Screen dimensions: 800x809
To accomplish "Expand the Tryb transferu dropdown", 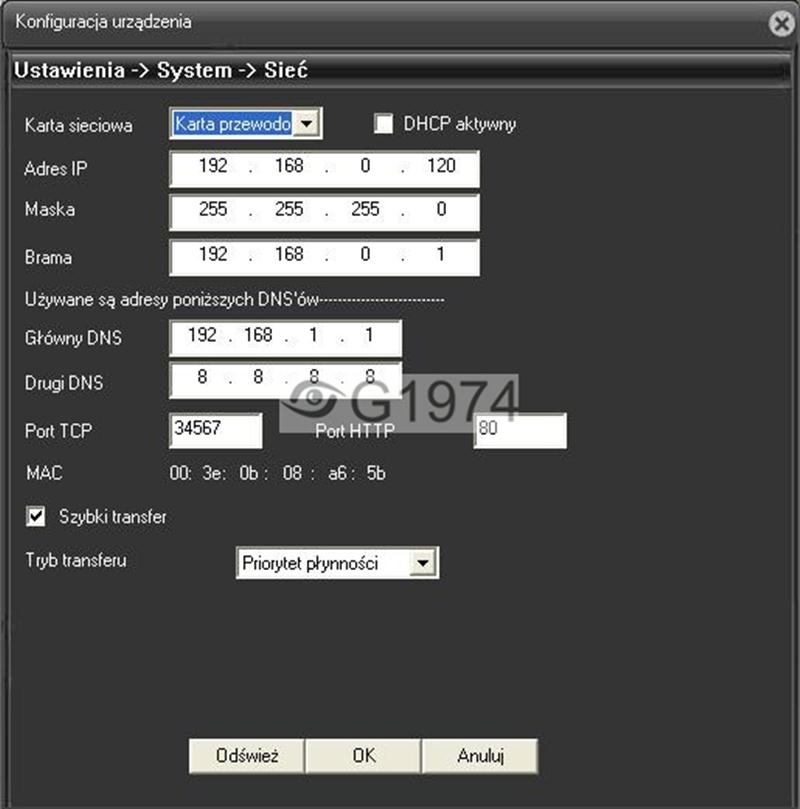I will pyautogui.click(x=423, y=563).
